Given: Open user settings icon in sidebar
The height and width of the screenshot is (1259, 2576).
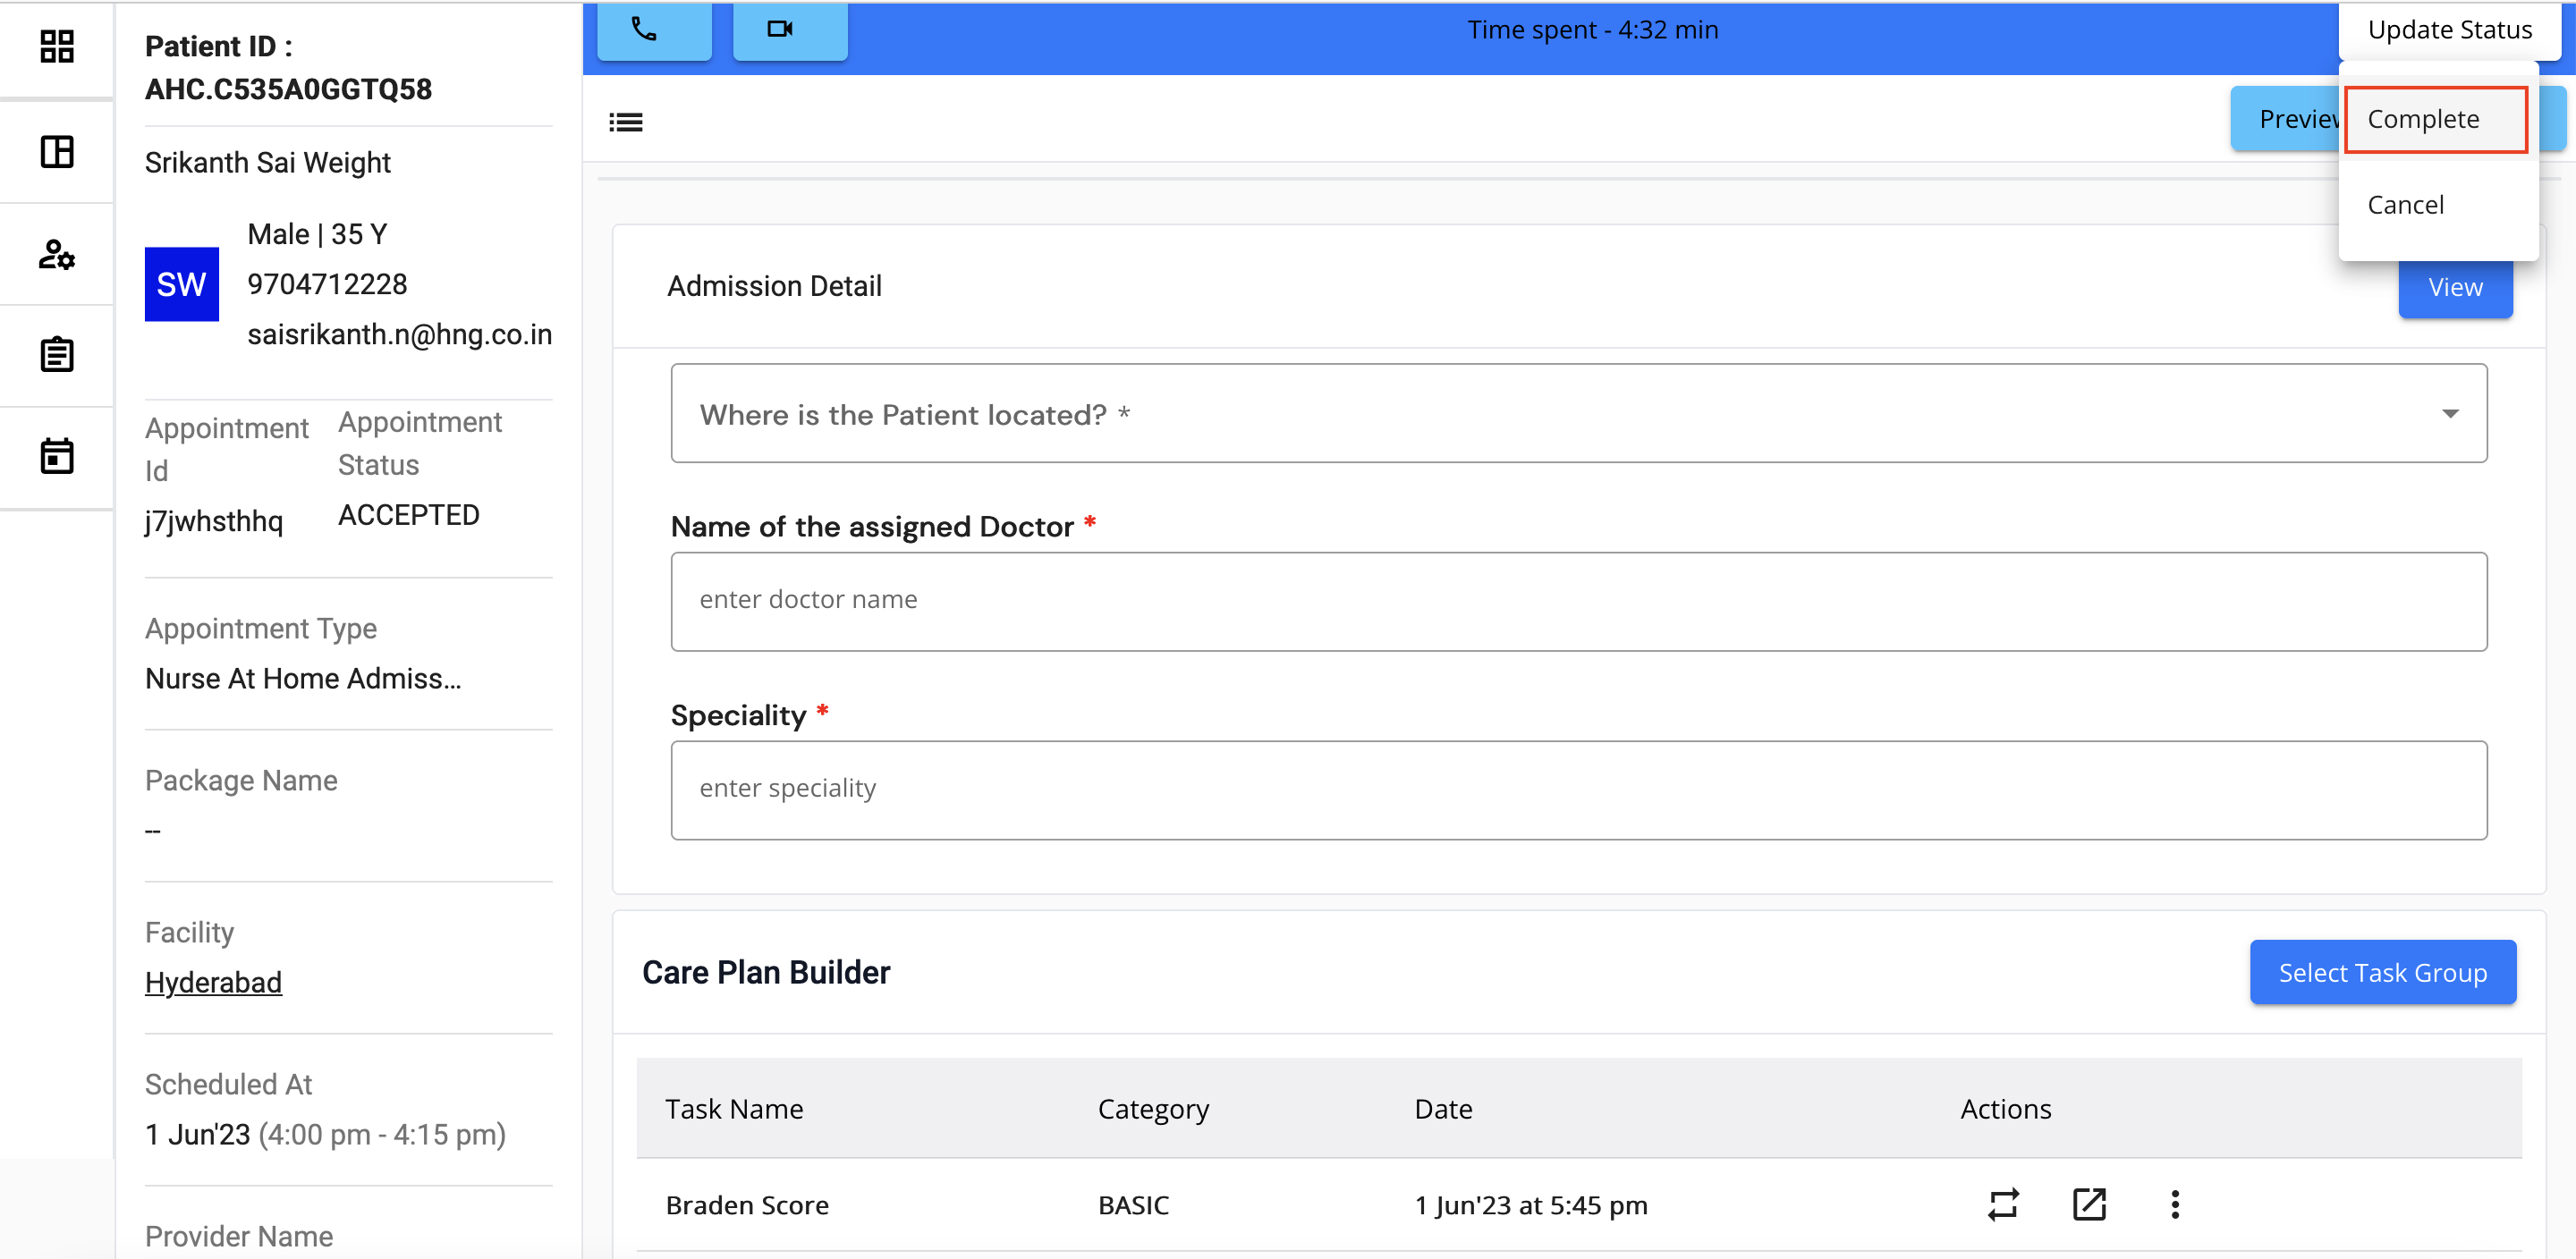Looking at the screenshot, I should pyautogui.click(x=57, y=255).
